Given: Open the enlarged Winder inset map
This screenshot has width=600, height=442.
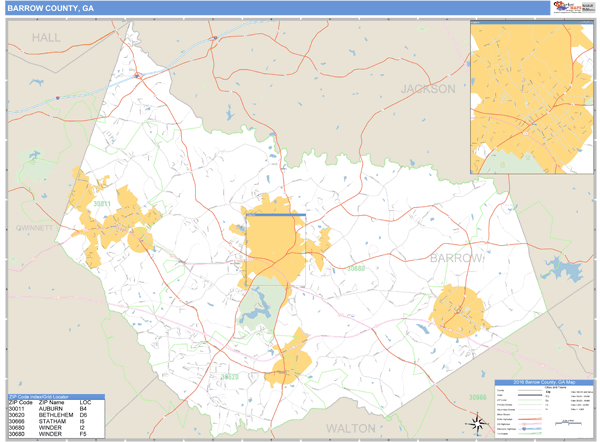Looking at the screenshot, I should (x=532, y=98).
